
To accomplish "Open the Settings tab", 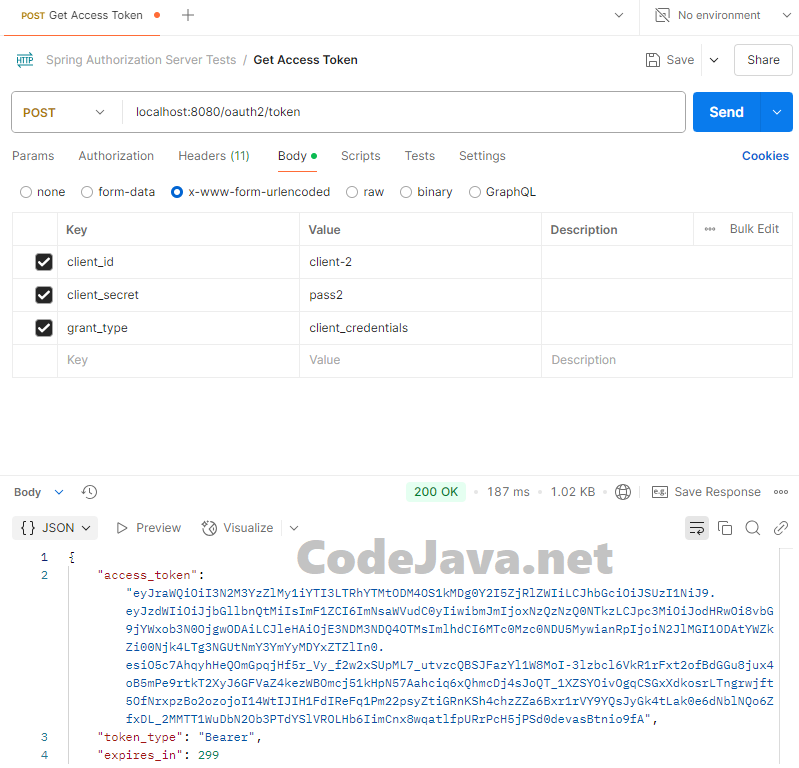I will (x=483, y=156).
